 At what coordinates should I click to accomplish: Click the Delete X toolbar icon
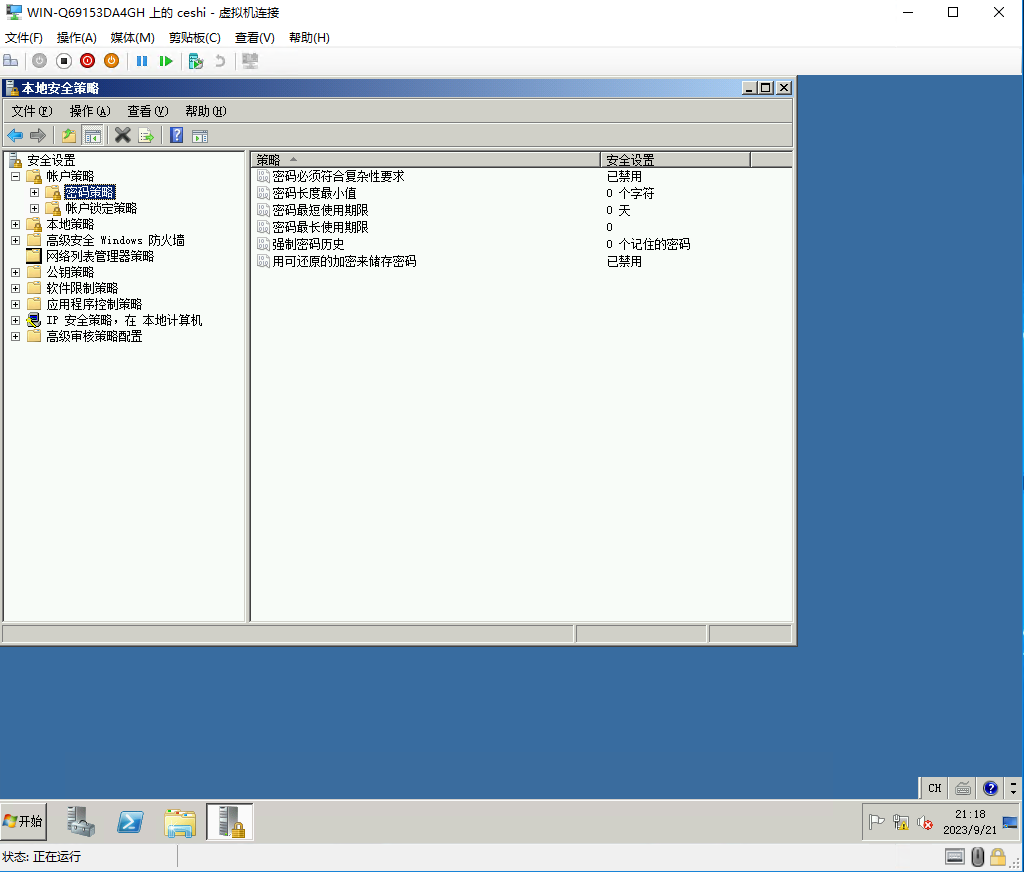(x=123, y=136)
